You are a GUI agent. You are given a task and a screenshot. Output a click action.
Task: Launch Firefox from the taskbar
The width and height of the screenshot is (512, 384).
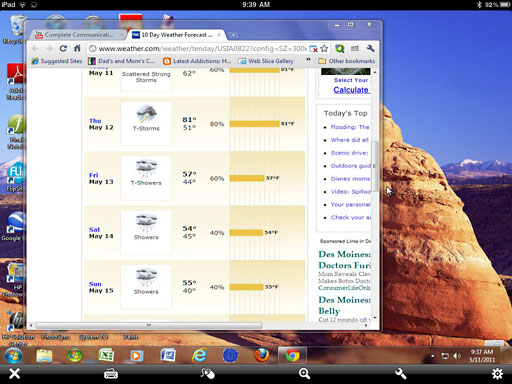point(262,355)
